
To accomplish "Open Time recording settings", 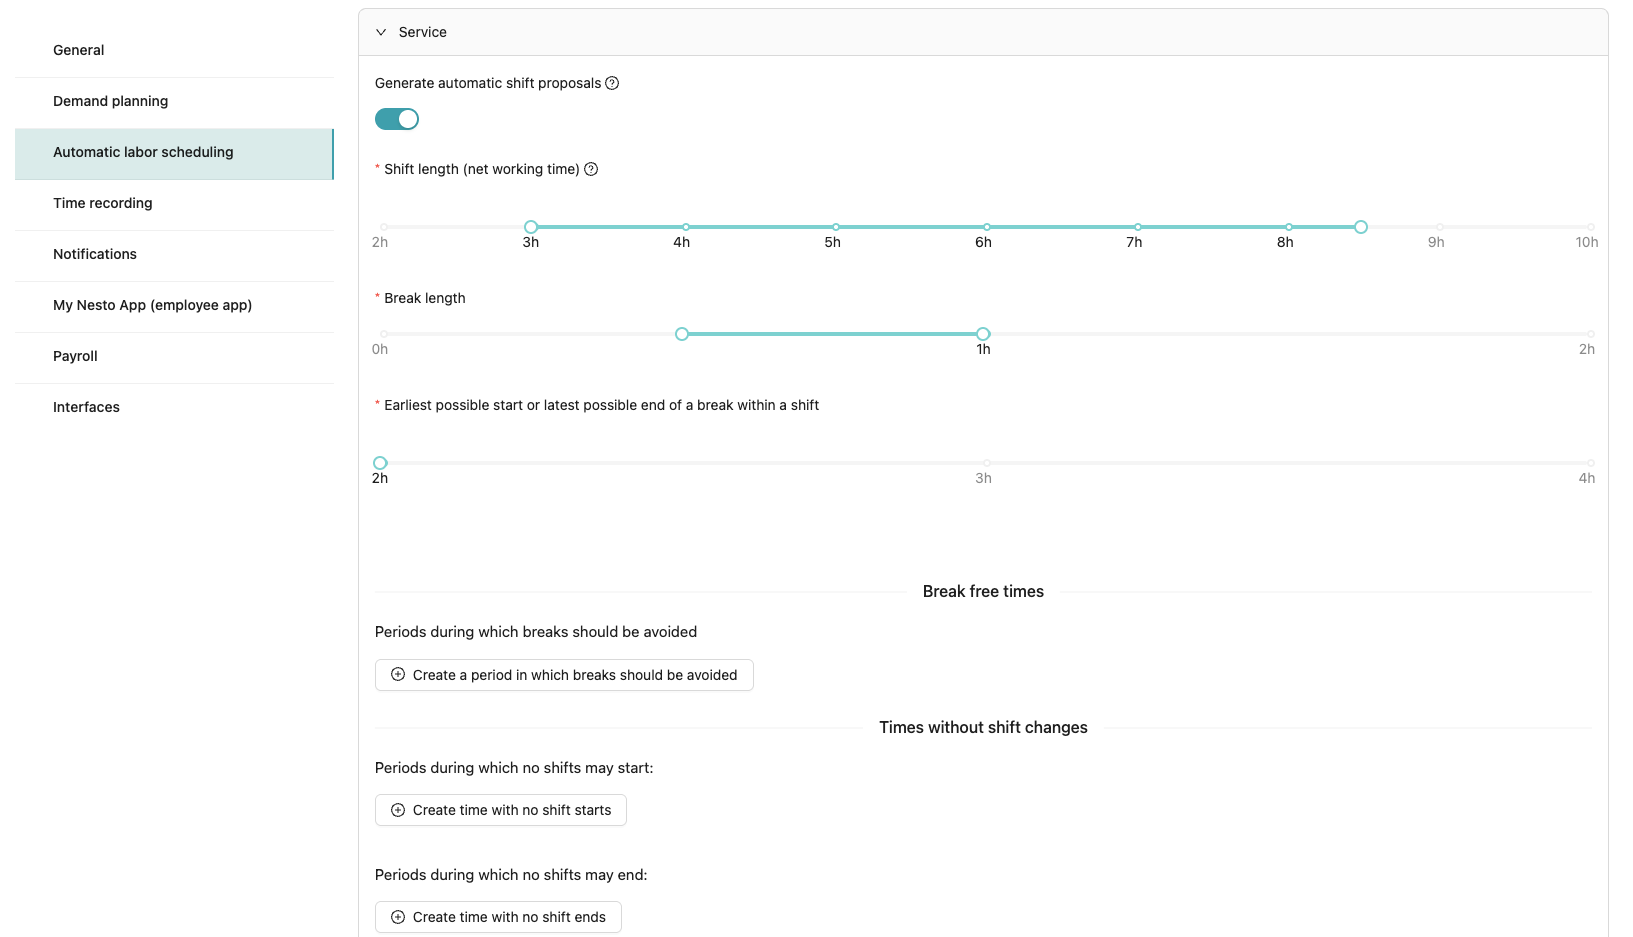I will tap(103, 203).
